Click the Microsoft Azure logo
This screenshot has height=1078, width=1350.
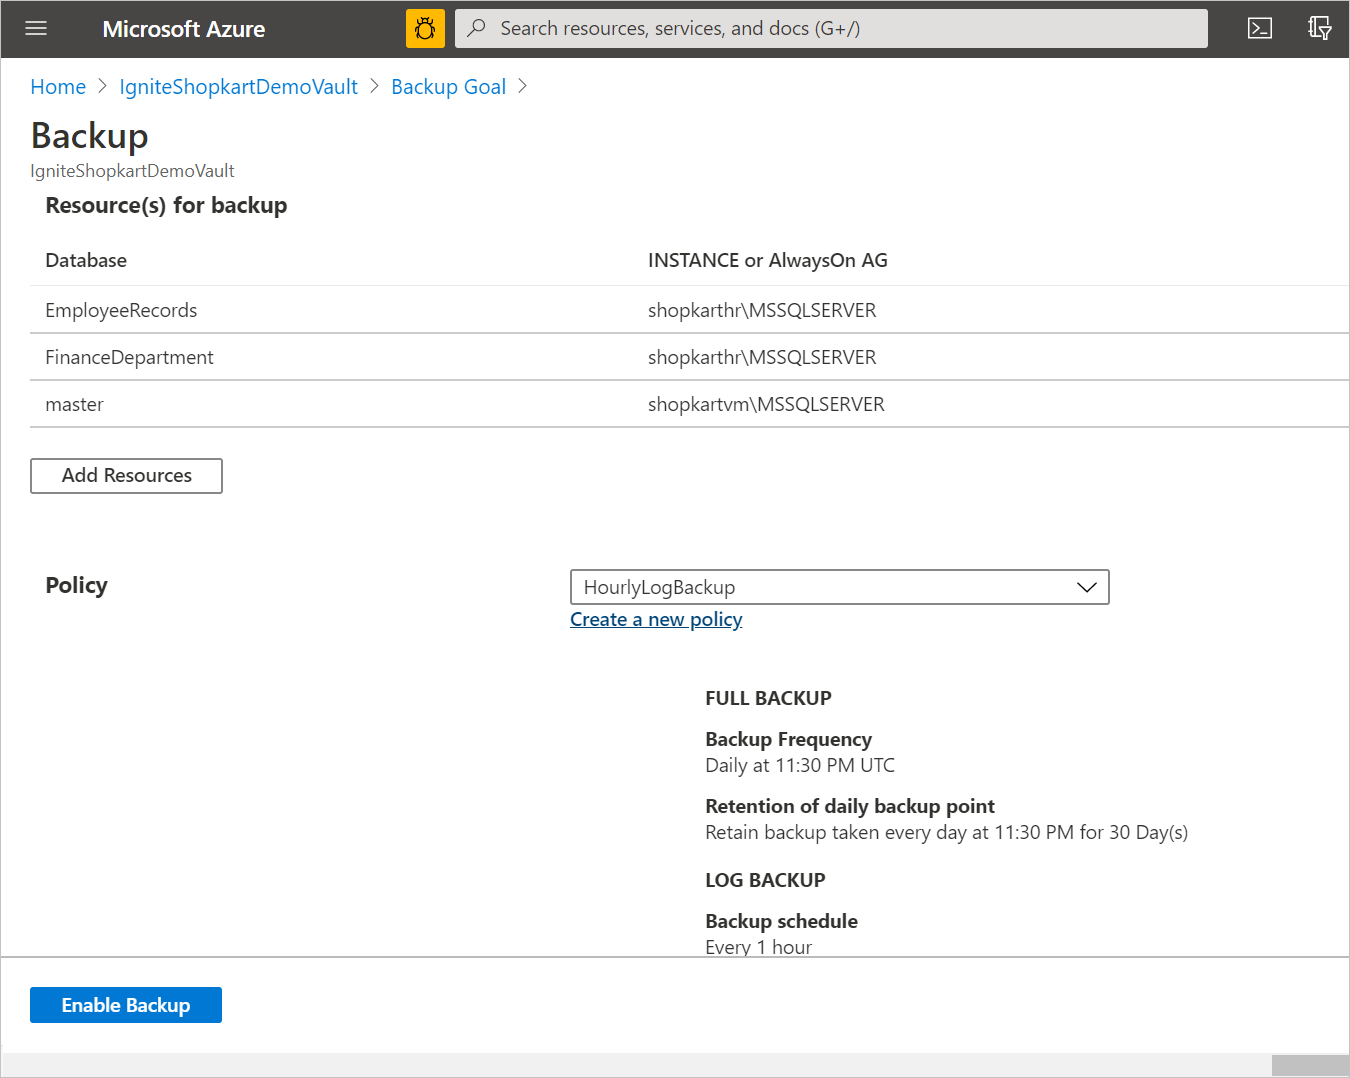pos(183,28)
